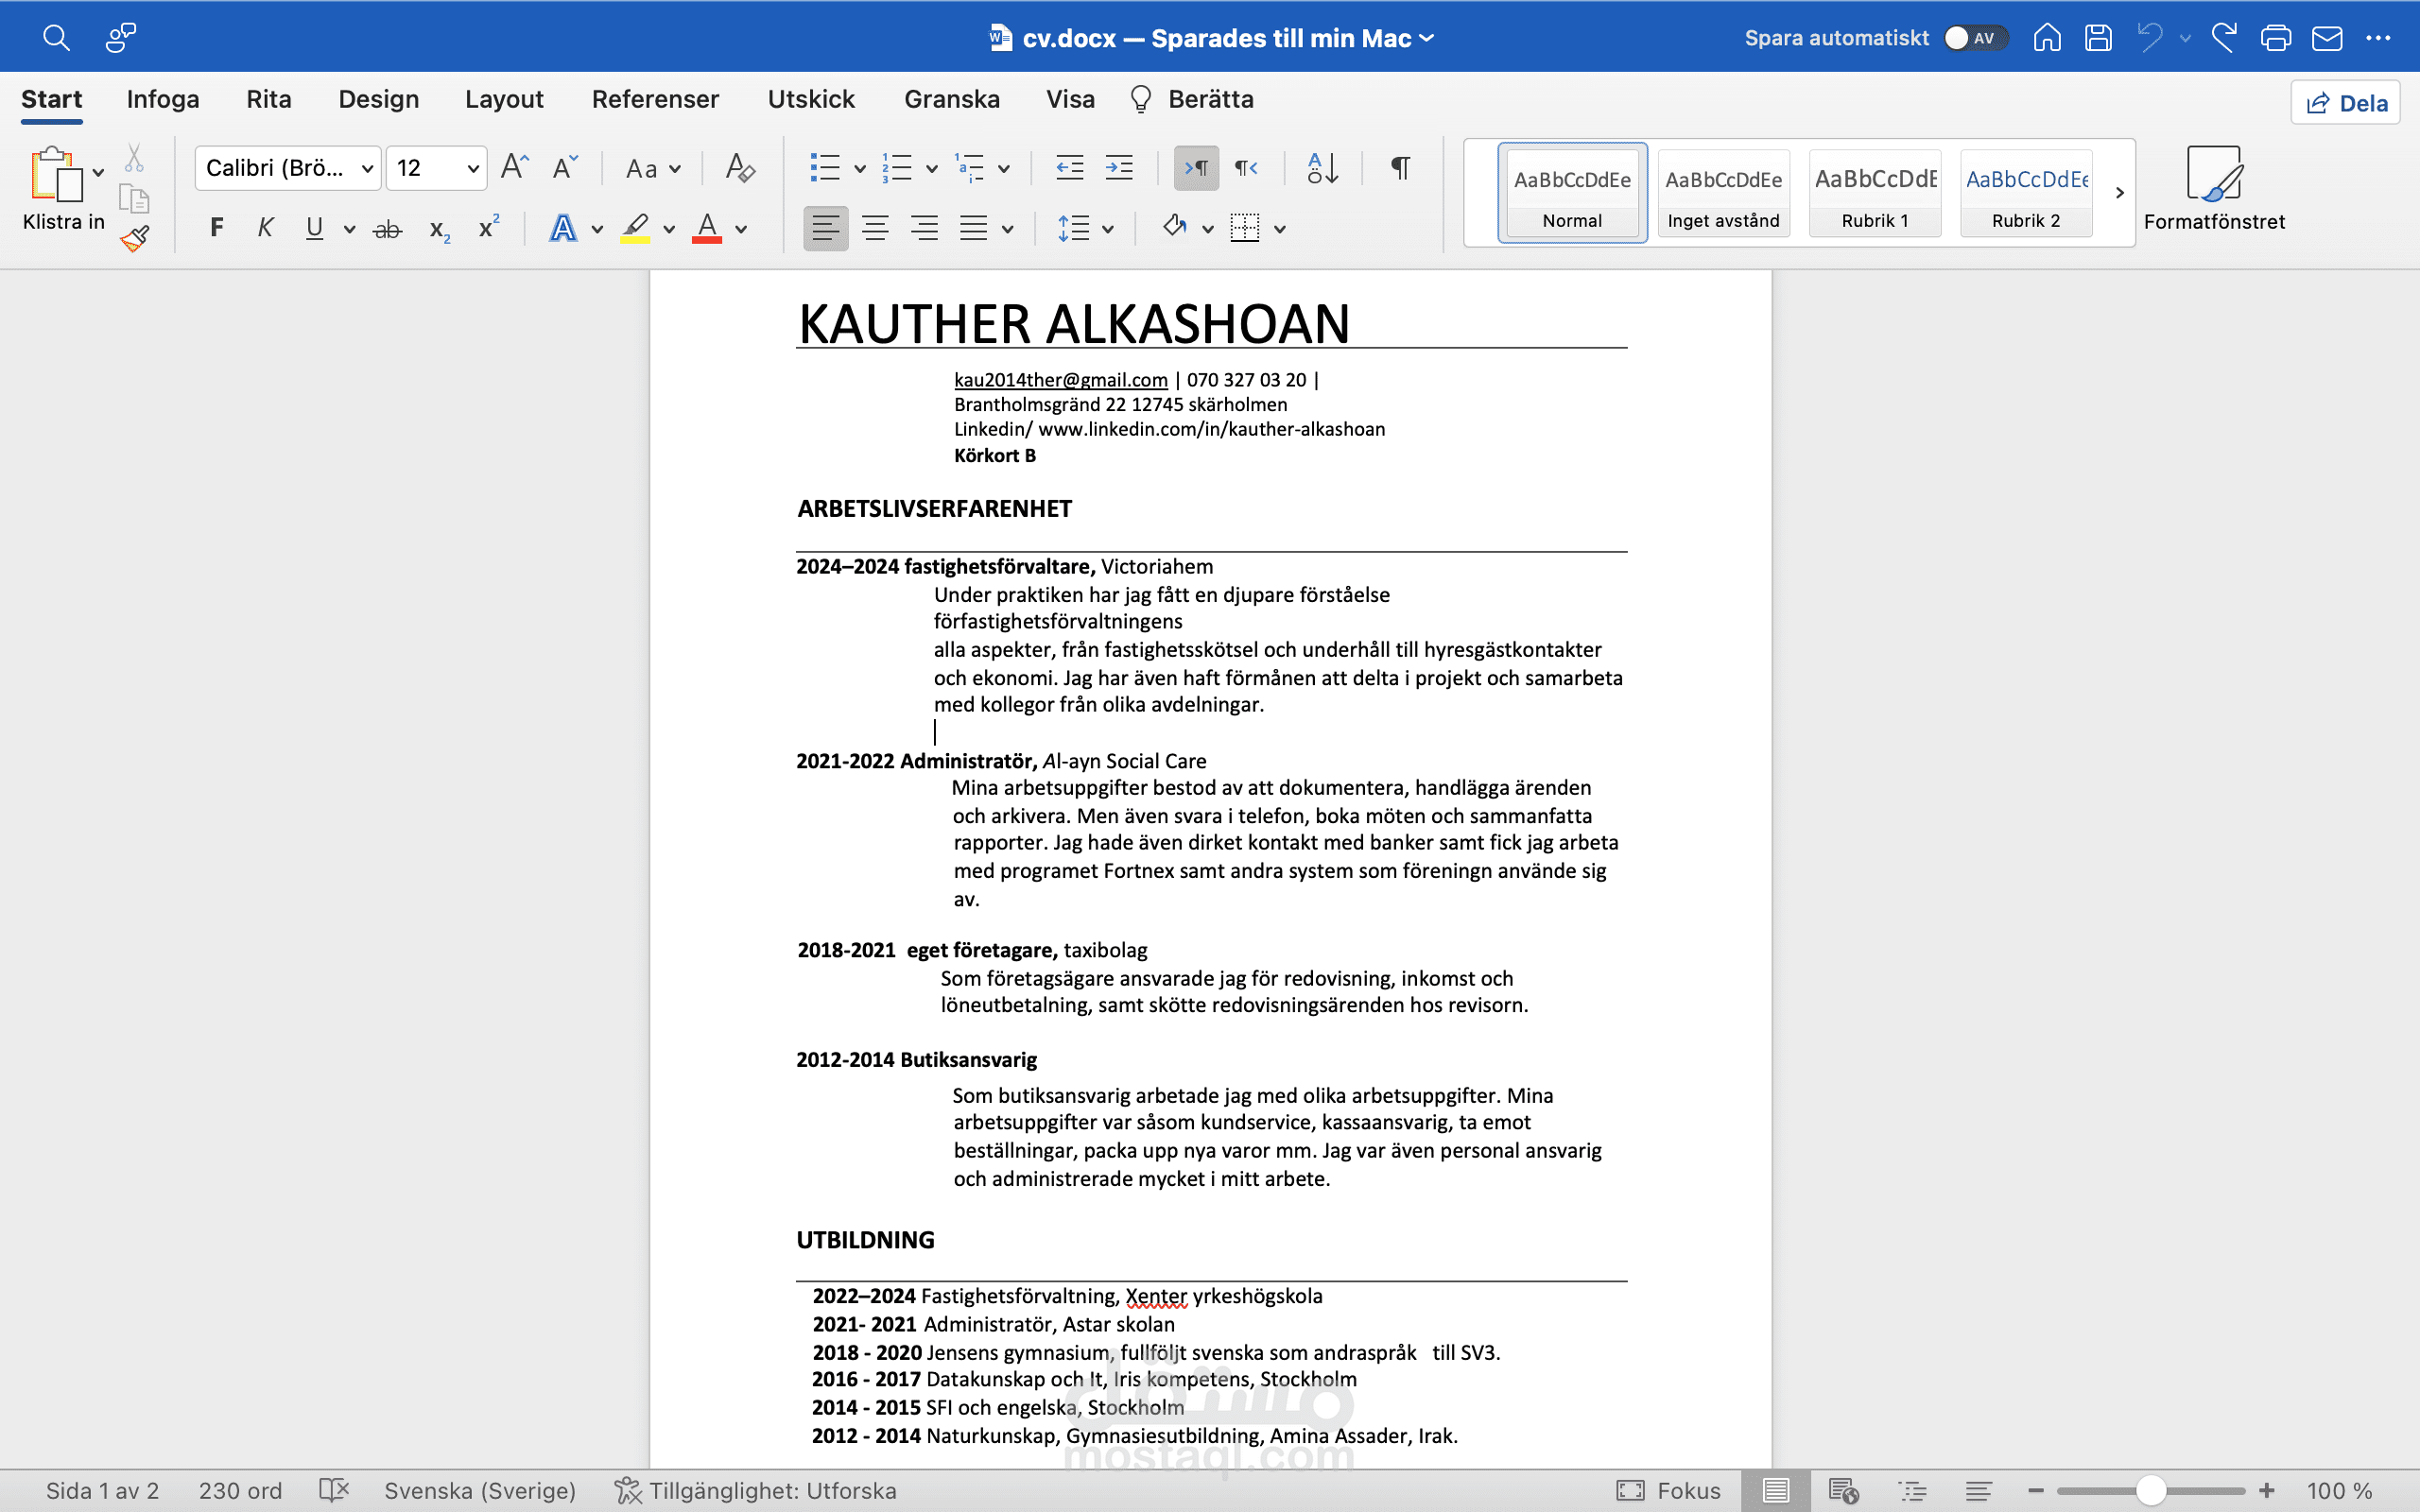2420x1512 pixels.
Task: Click the Dela share button
Action: 2346,102
